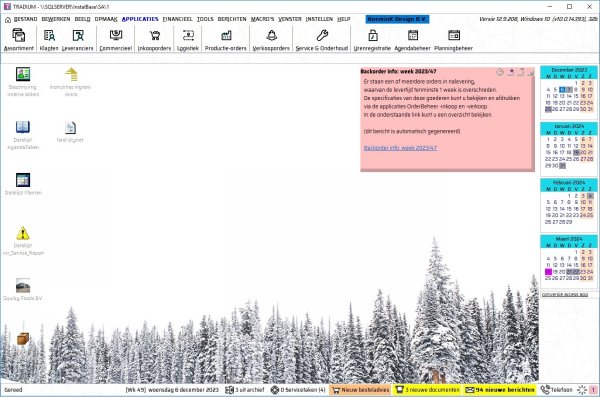Open Inkooporders shopping cart icon
This screenshot has height=397, width=600.
click(x=154, y=40)
